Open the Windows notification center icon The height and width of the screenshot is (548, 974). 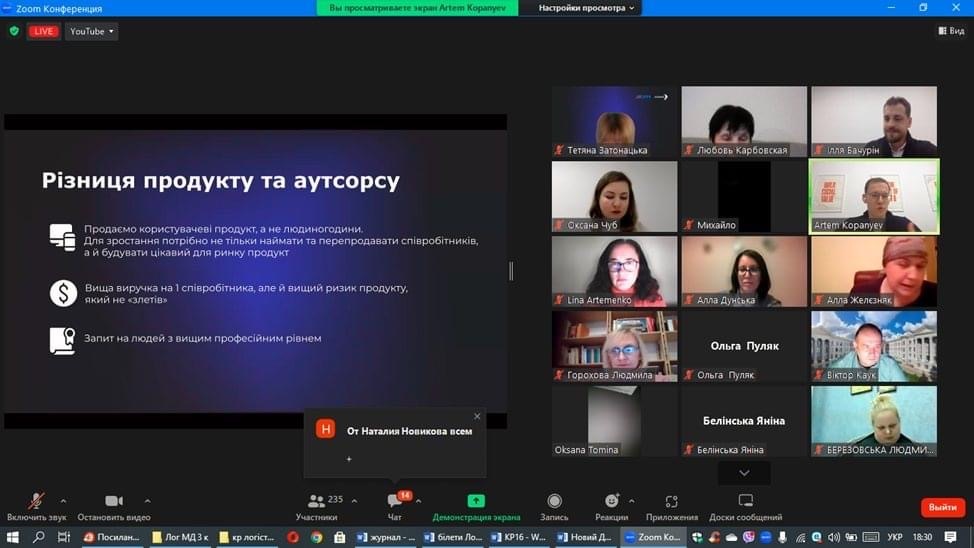tap(950, 537)
